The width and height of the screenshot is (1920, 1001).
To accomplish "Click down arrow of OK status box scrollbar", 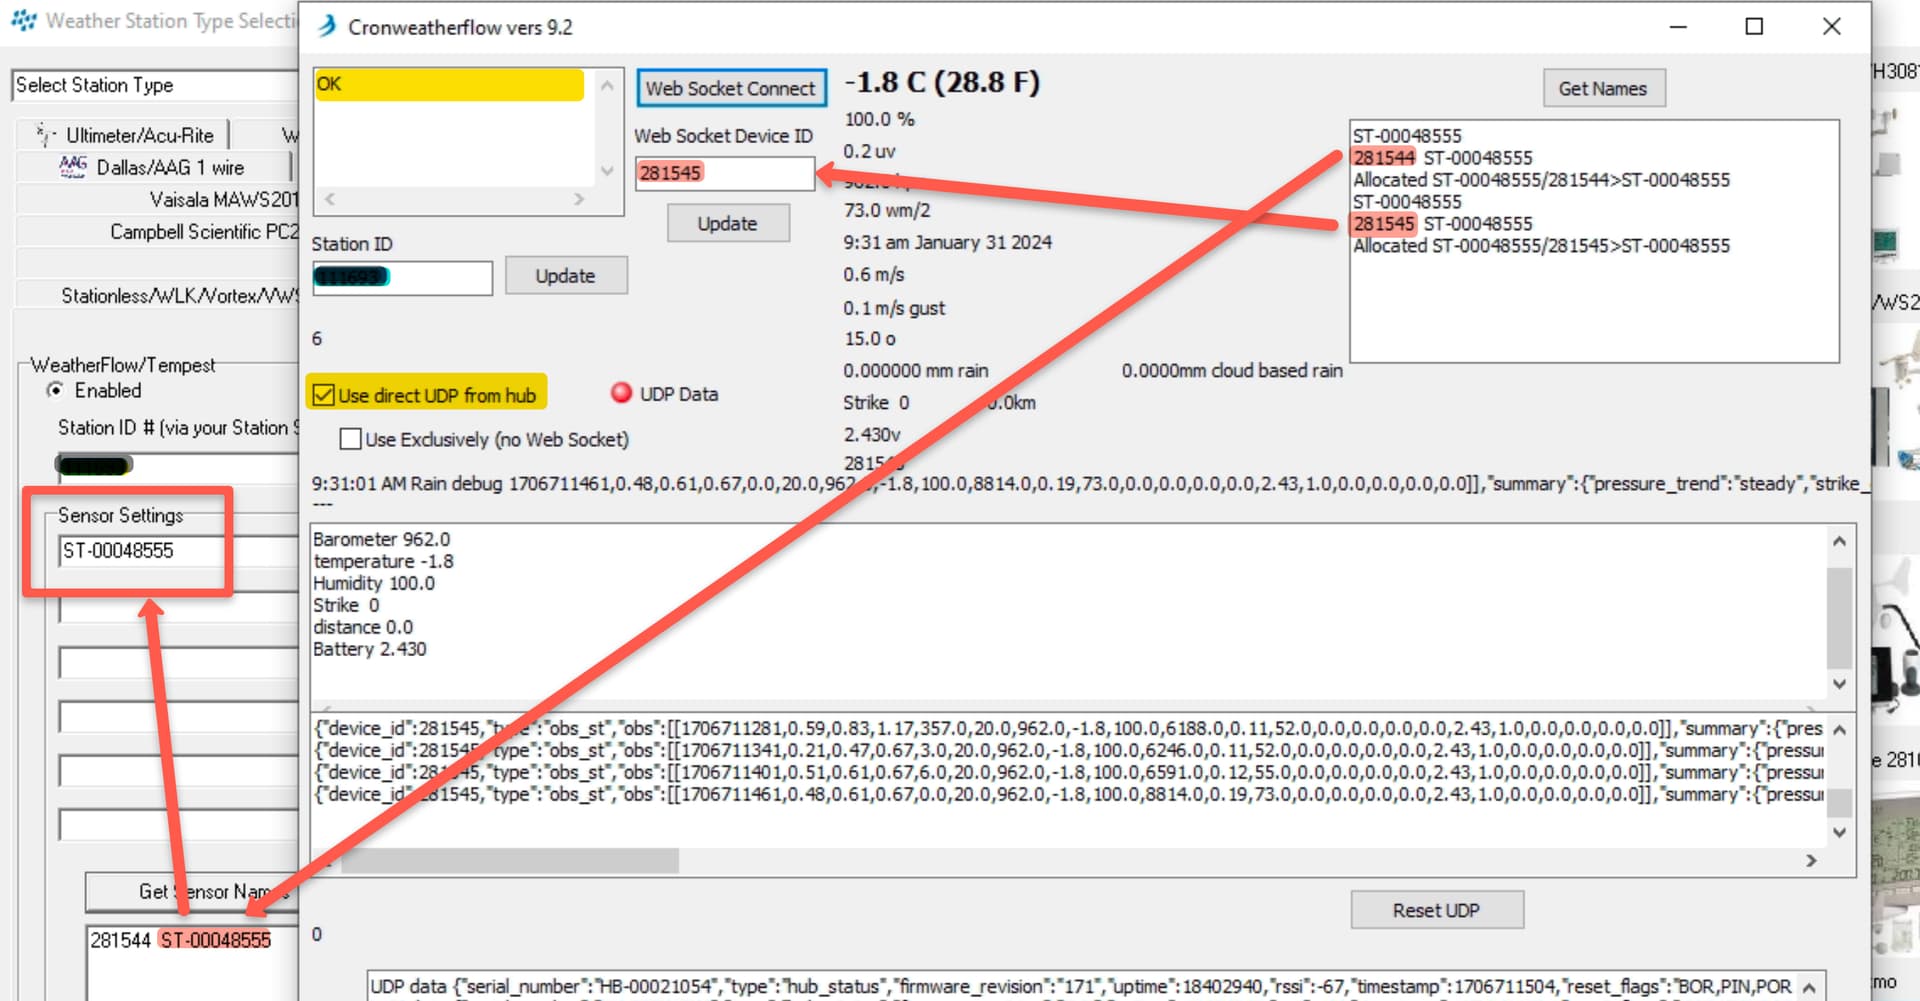I will point(607,171).
